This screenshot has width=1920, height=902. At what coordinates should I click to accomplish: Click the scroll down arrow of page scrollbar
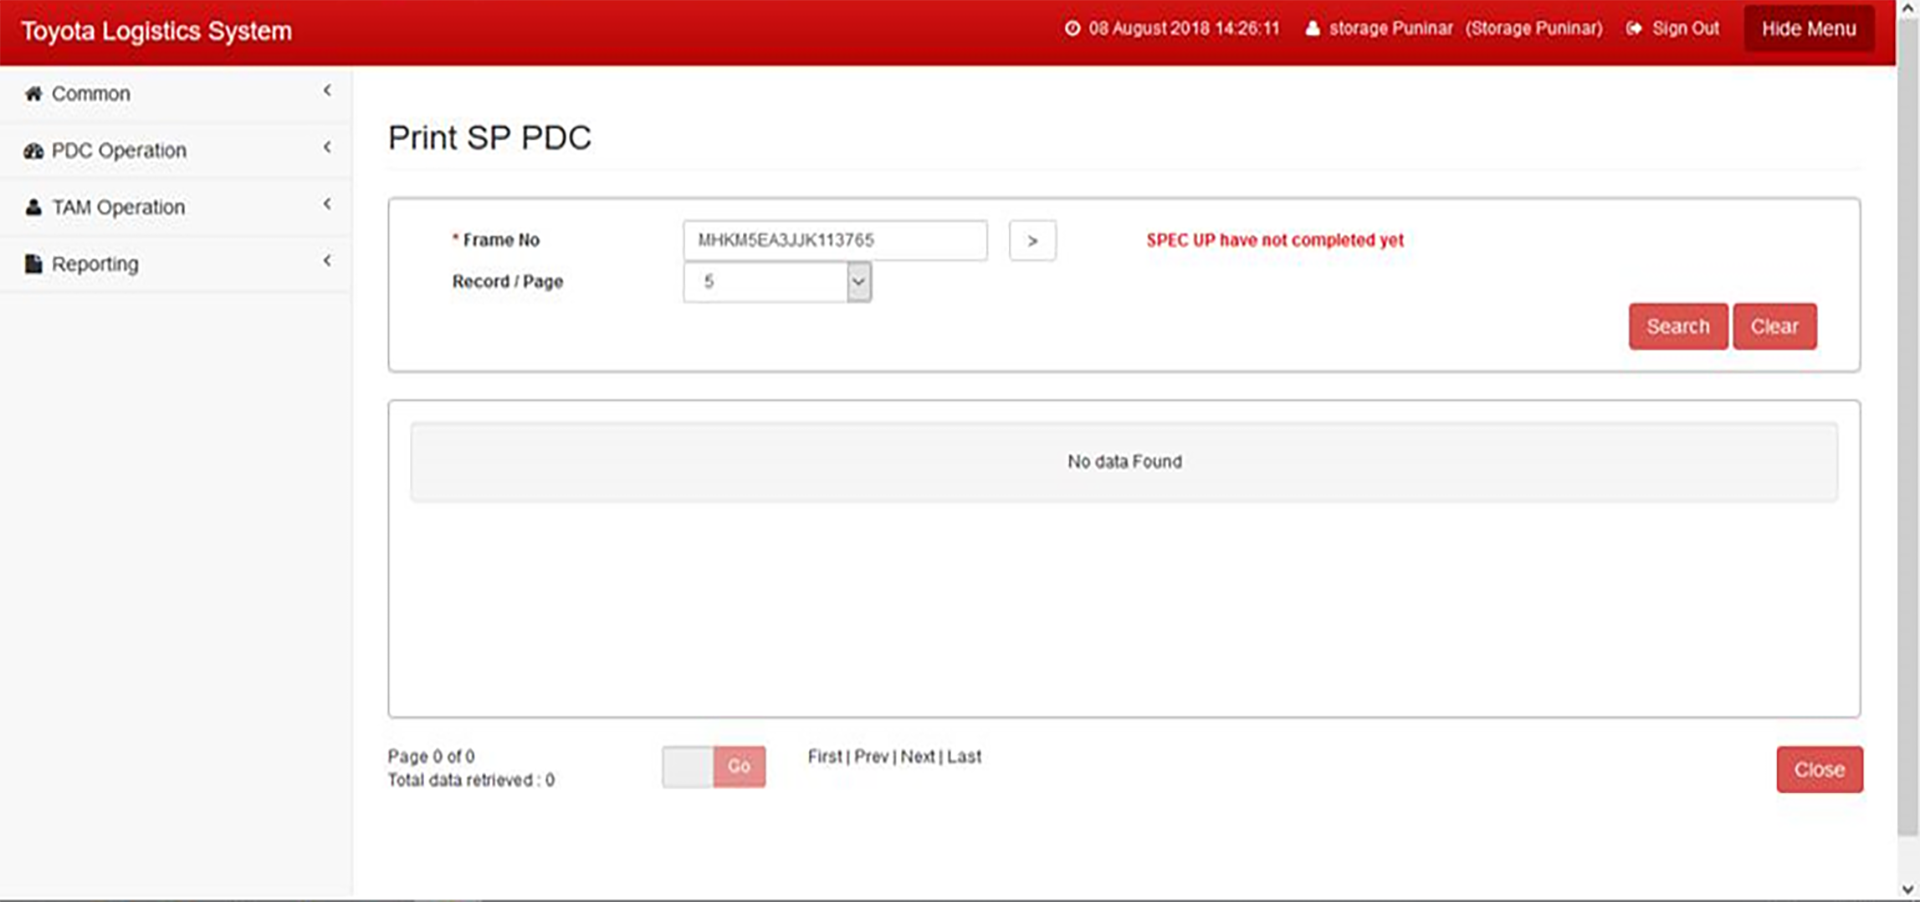coord(1907,889)
